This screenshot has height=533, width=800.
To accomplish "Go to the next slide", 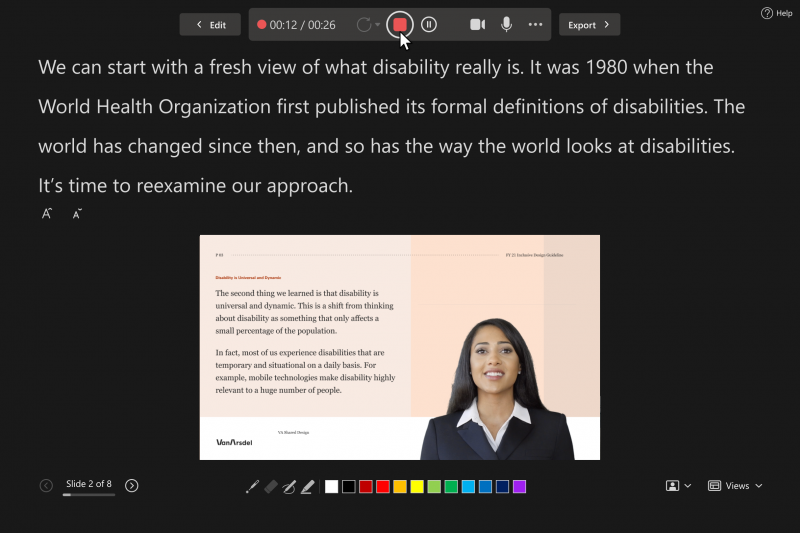I will 132,486.
